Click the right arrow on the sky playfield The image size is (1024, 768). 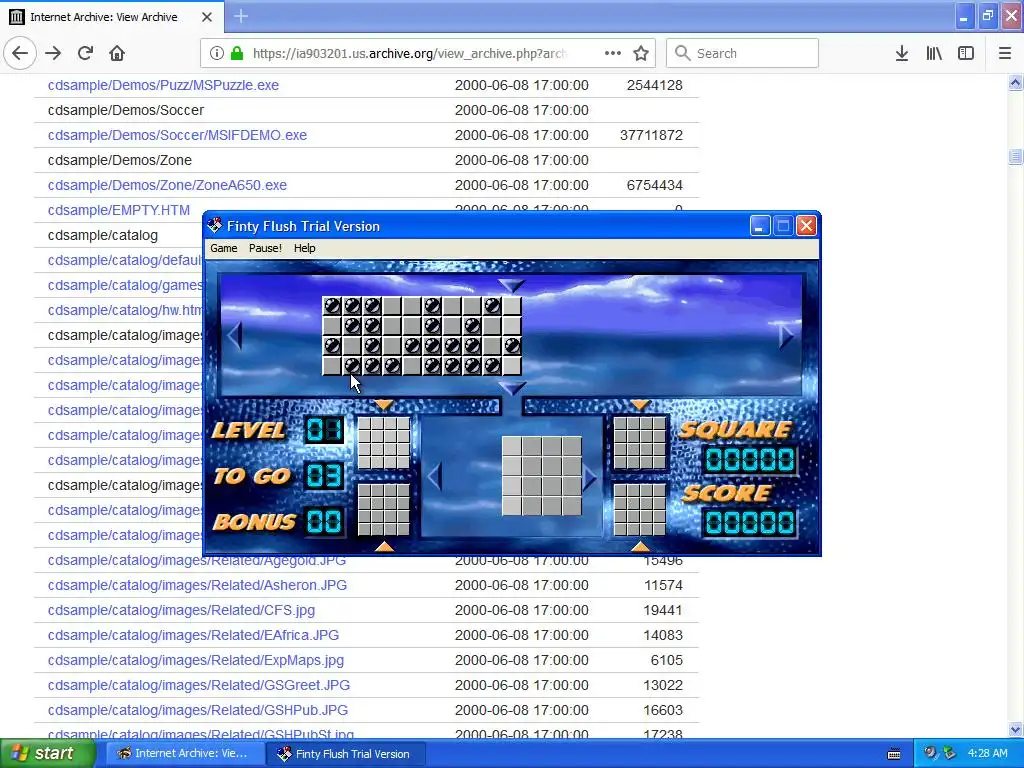[786, 336]
